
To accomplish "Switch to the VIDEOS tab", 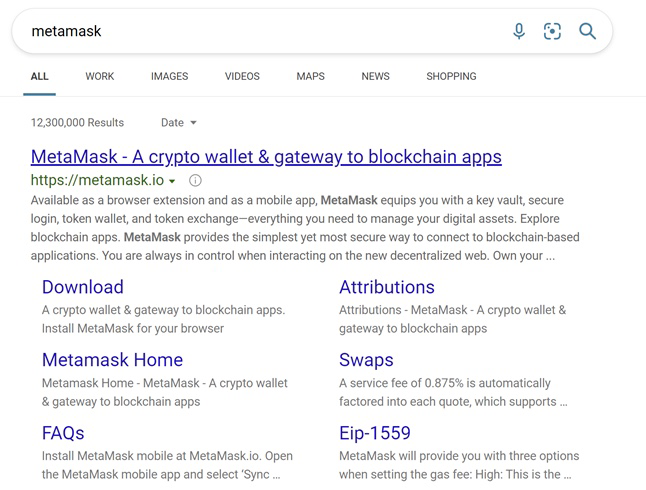I will [x=242, y=76].
